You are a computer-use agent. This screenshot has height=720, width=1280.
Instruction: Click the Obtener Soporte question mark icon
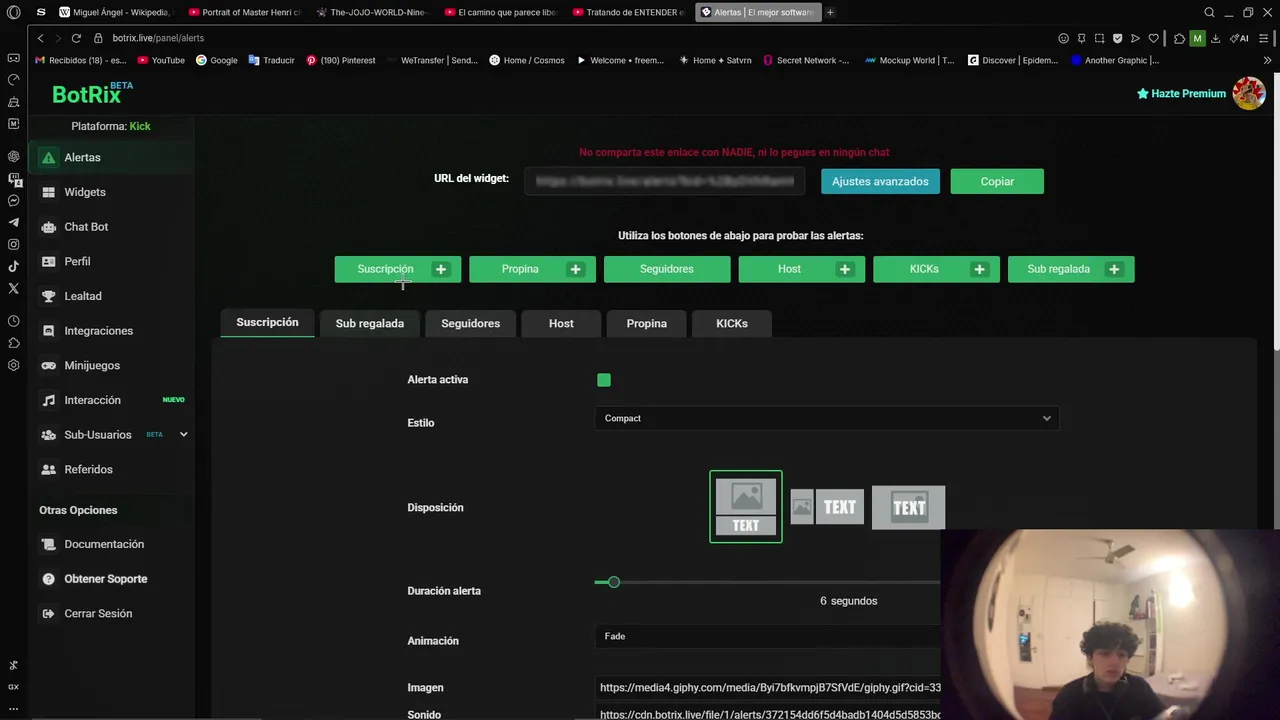click(48, 579)
